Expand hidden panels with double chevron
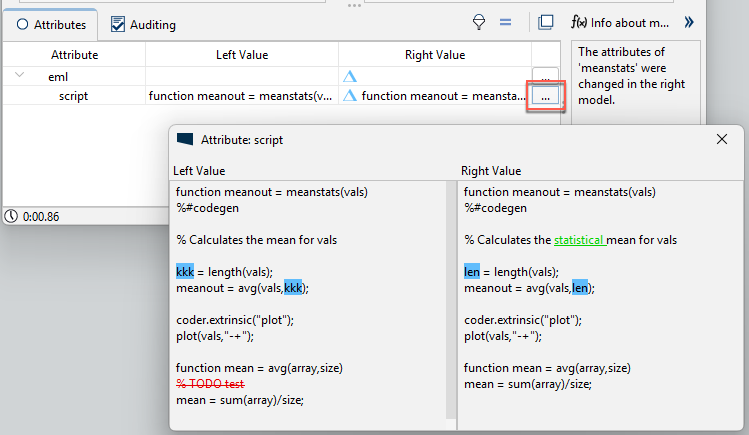The height and width of the screenshot is (435, 749). [689, 22]
